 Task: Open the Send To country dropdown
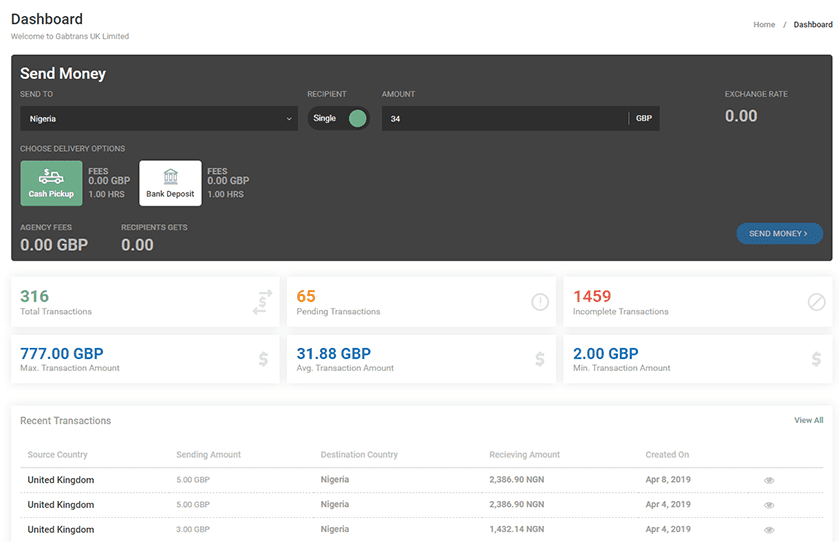coord(159,119)
